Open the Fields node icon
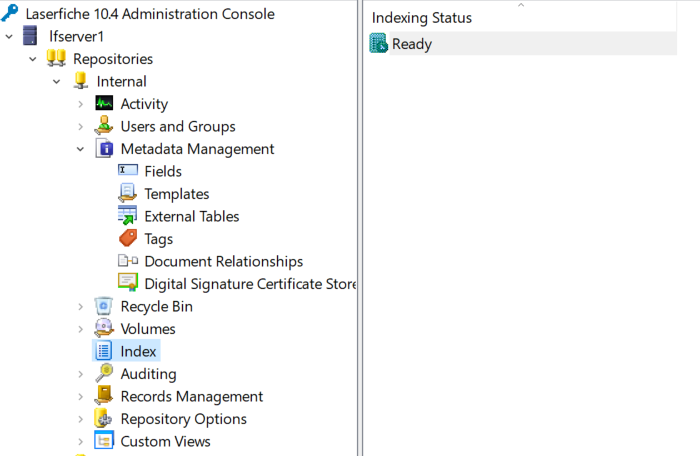This screenshot has width=700, height=456. (x=128, y=170)
